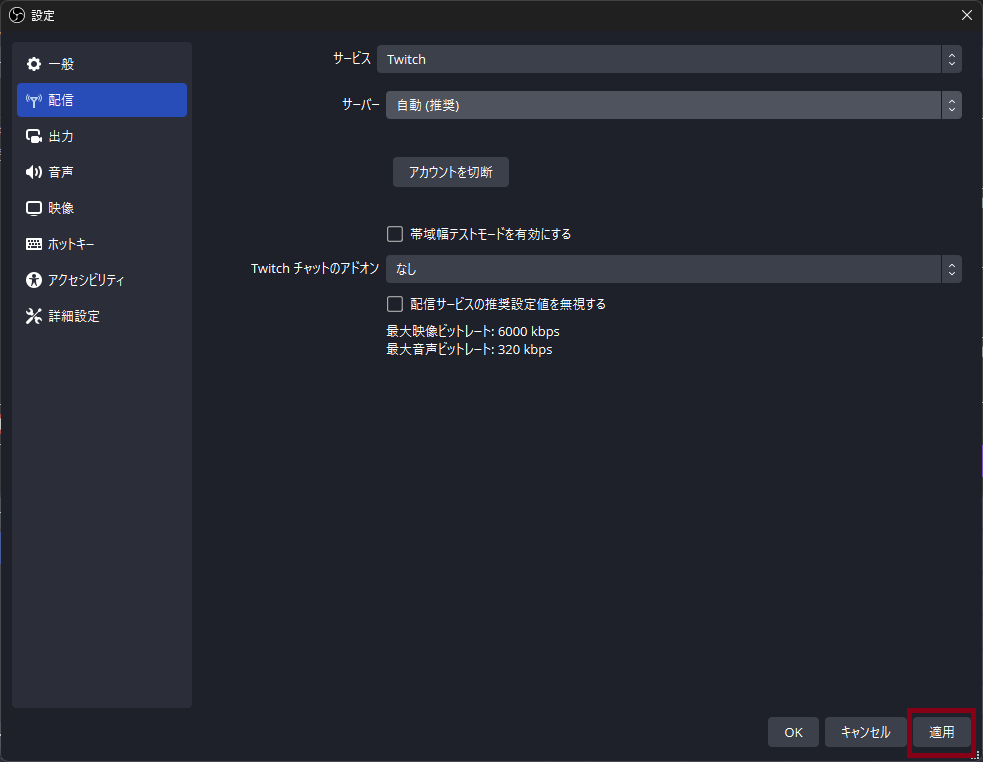Screen dimensions: 983x762
Task: Click the General gear icon in sidebar
Action: pos(34,64)
